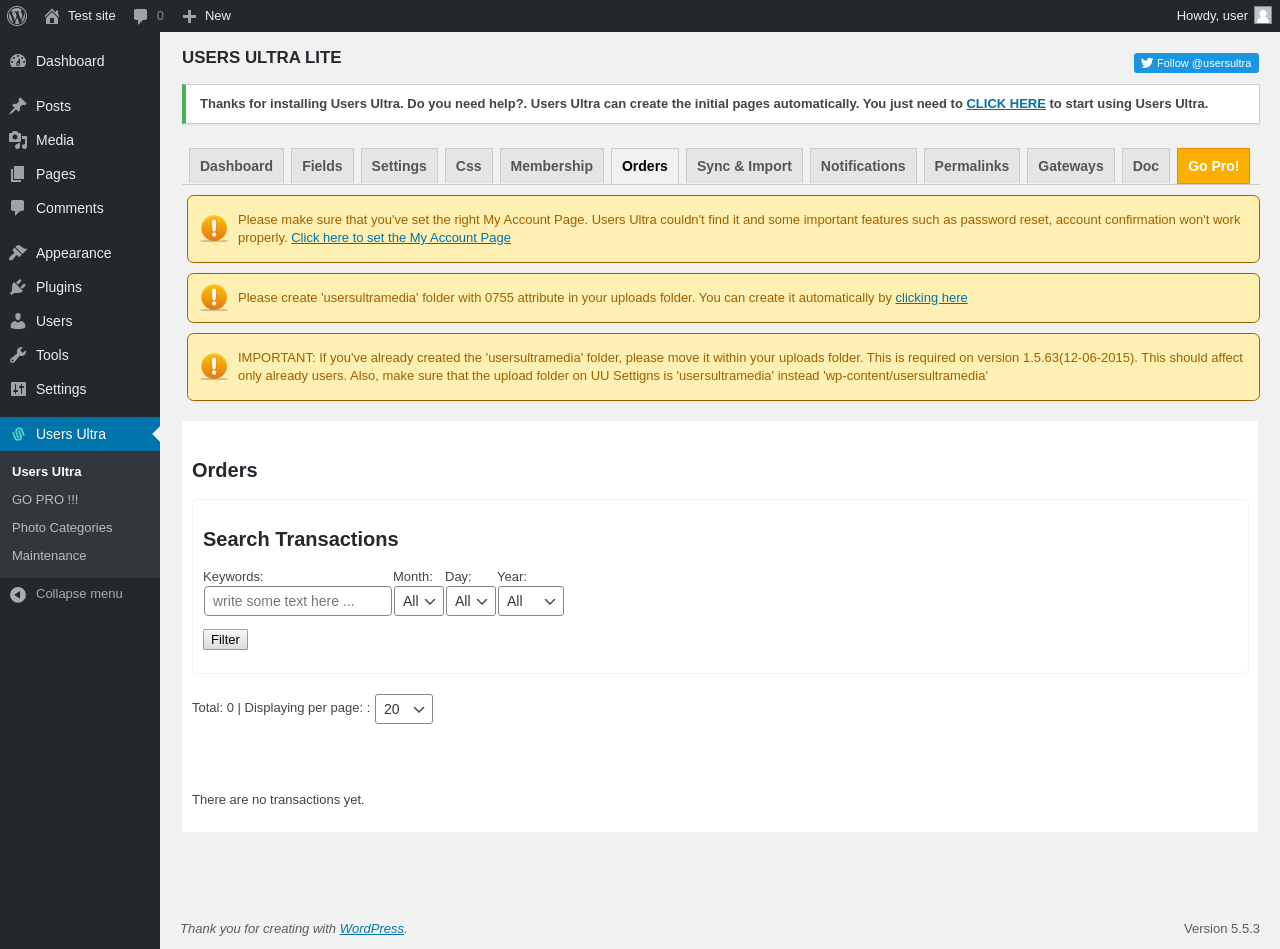Open the Day dropdown
Image resolution: width=1280 pixels, height=949 pixels.
471,601
